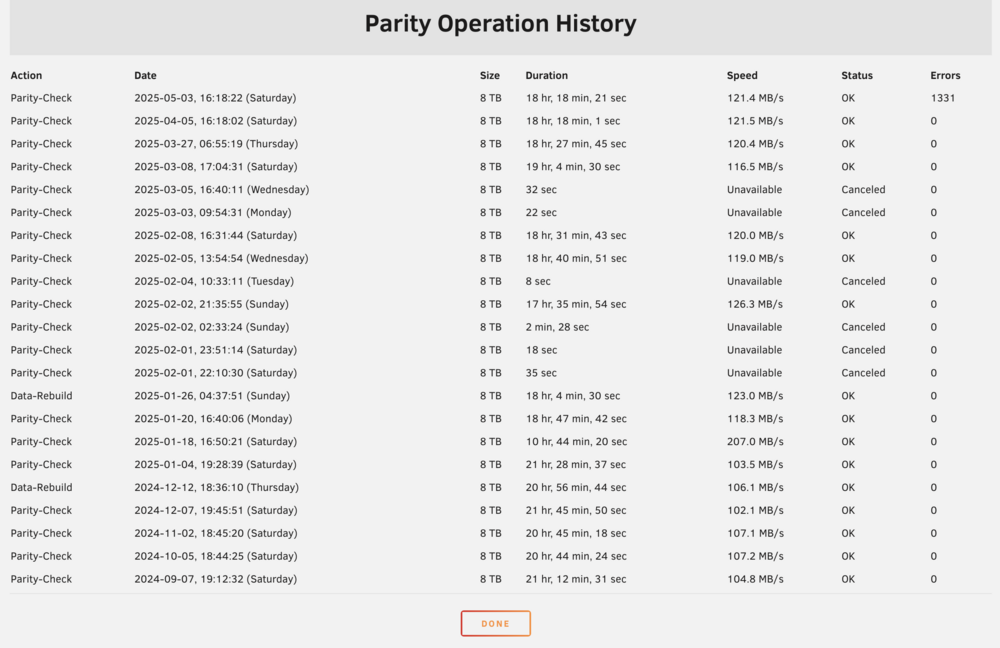1000x648 pixels.
Task: Click date 2025-03-08, 17:04:31 (Saturday)
Action: 216,167
